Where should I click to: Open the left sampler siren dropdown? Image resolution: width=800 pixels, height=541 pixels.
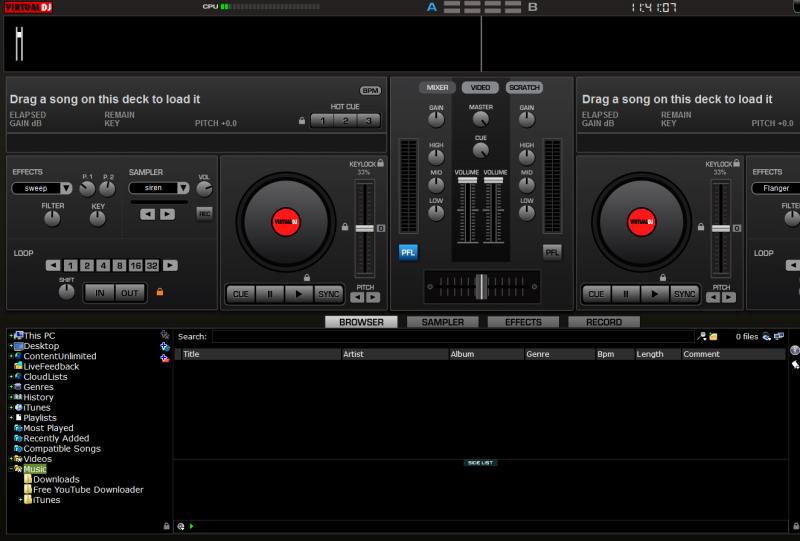coord(183,188)
